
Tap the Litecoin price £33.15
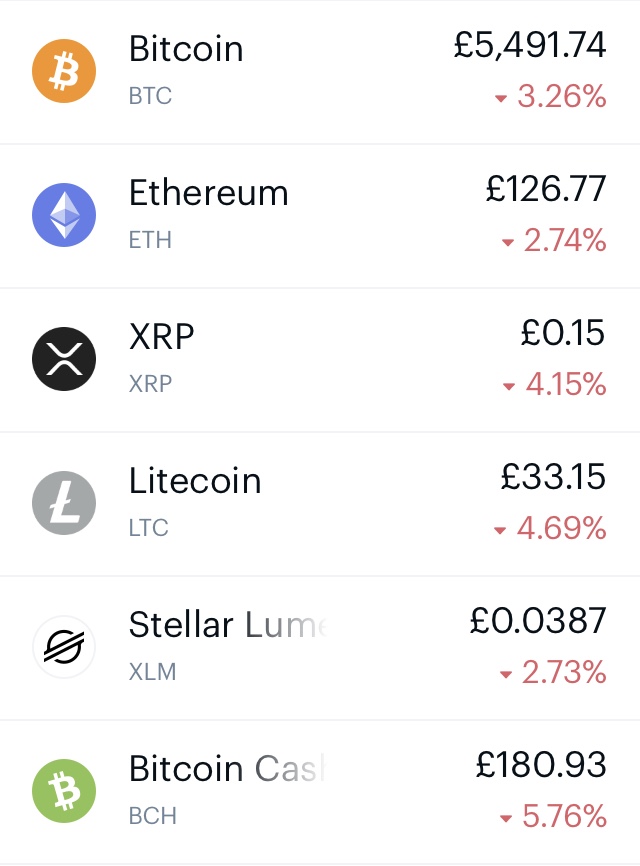point(553,477)
